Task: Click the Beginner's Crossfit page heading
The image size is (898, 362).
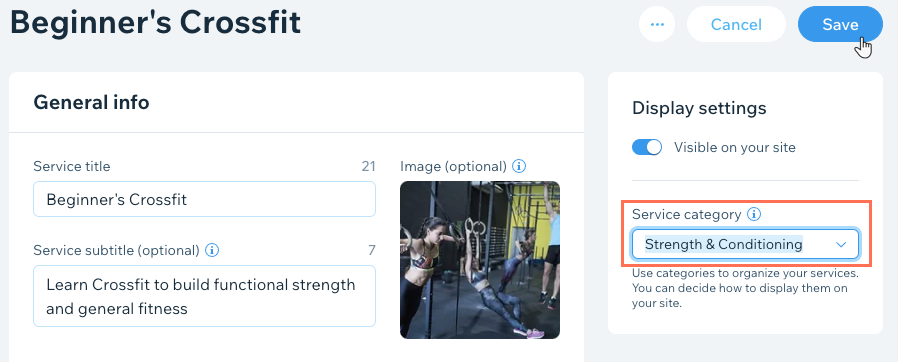Action: point(156,23)
